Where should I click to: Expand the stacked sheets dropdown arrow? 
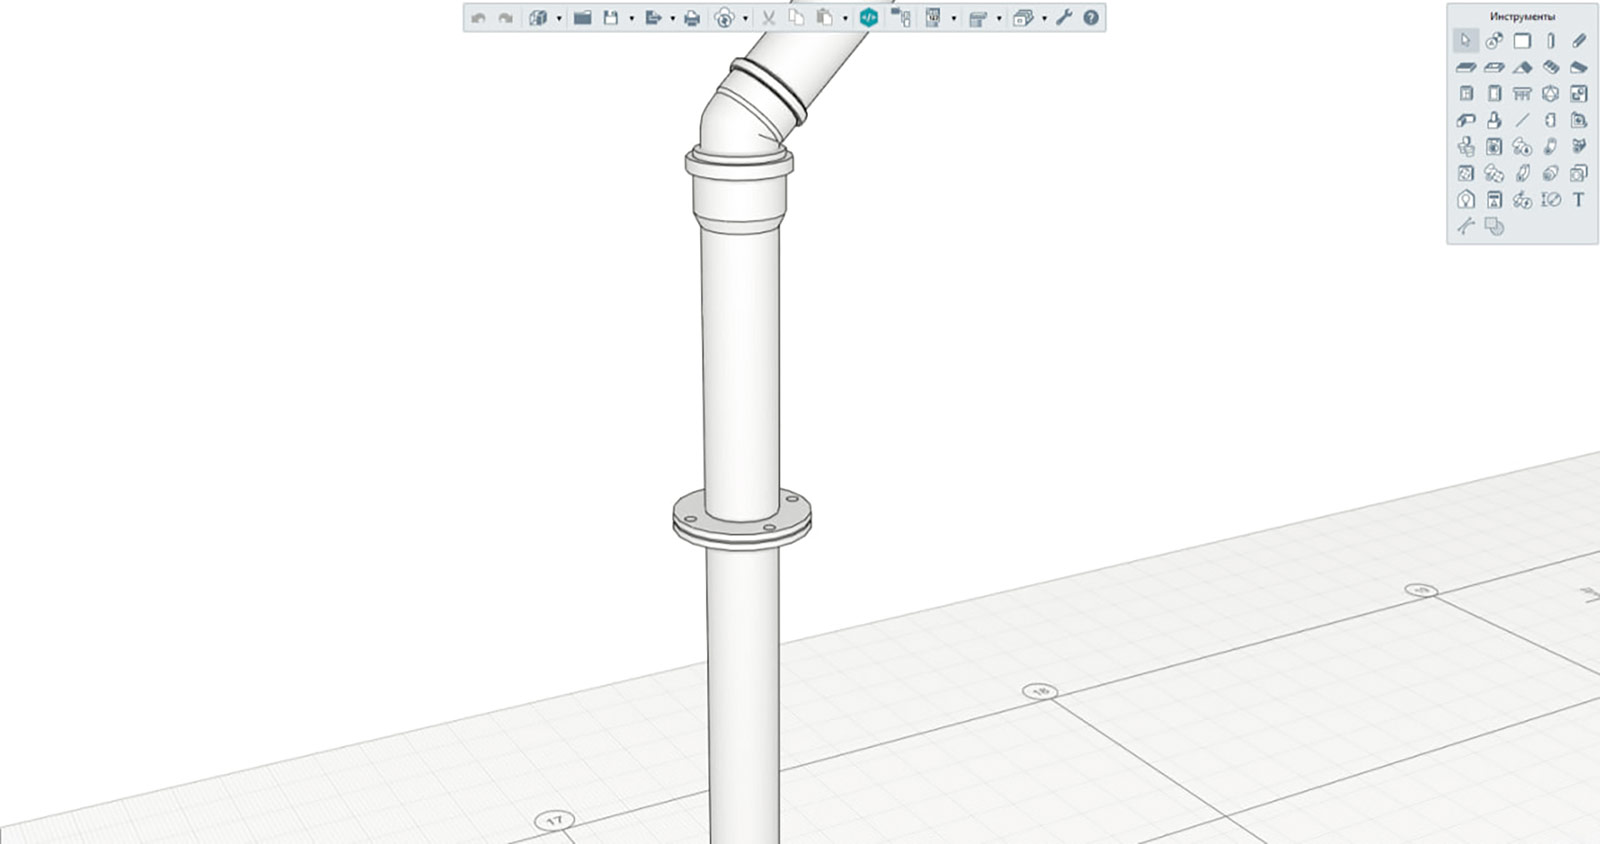[1044, 19]
